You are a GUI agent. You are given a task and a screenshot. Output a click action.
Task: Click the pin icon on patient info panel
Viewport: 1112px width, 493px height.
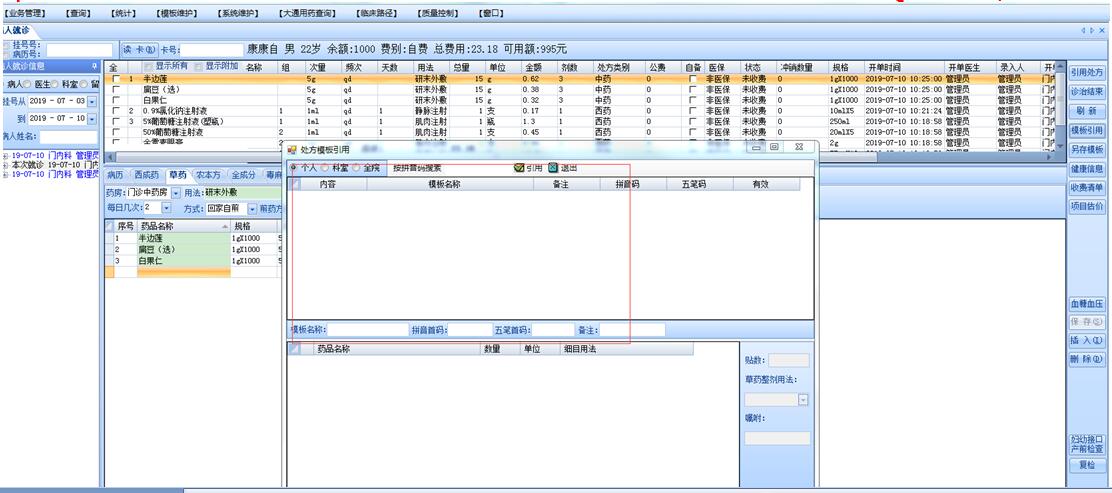click(x=94, y=67)
